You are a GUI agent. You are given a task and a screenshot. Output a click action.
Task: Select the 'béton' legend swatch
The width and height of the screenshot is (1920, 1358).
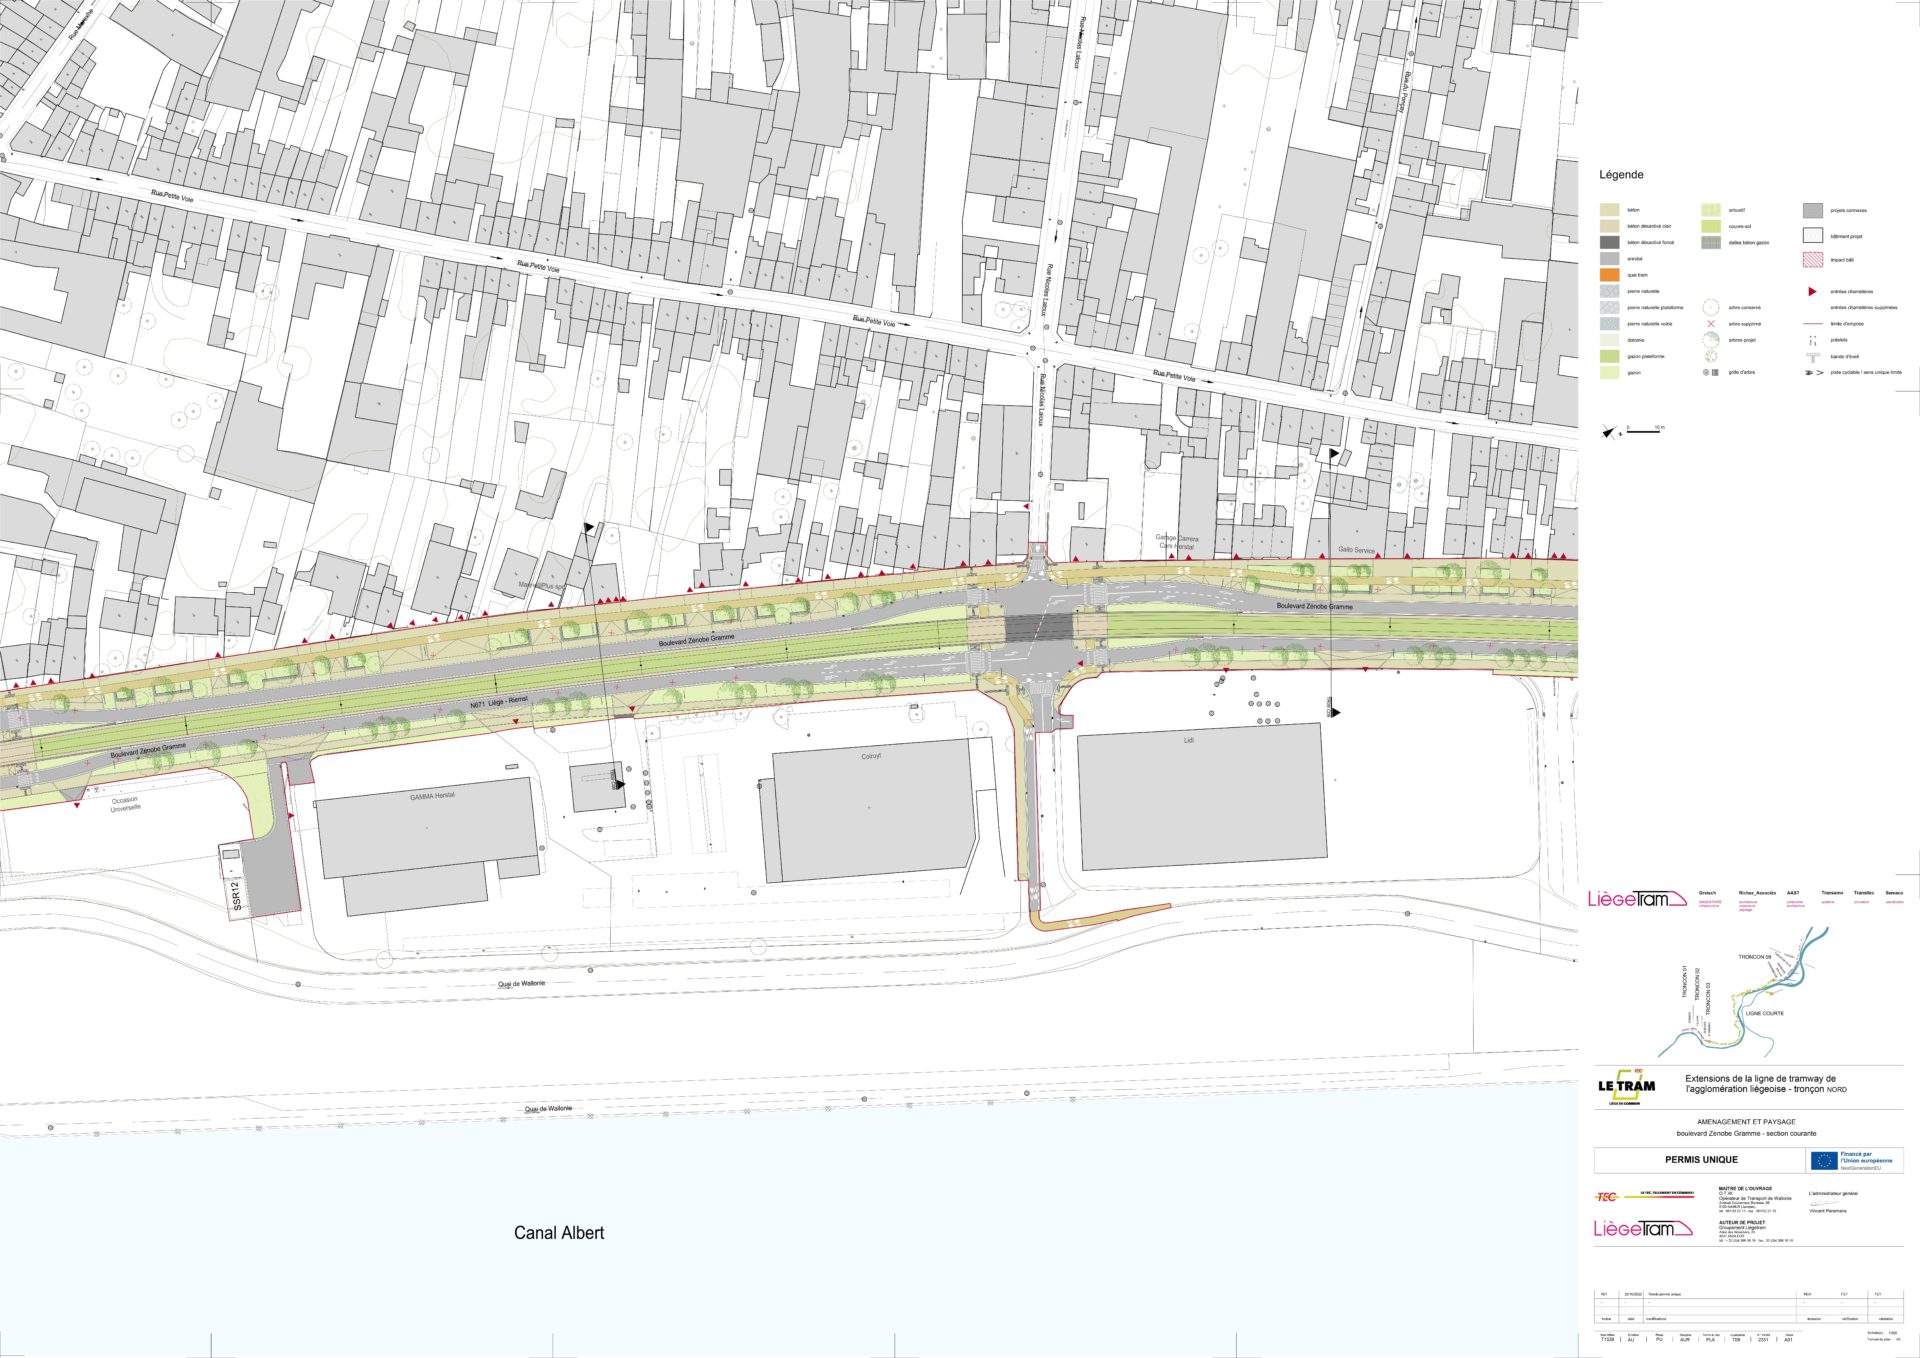(x=1609, y=210)
